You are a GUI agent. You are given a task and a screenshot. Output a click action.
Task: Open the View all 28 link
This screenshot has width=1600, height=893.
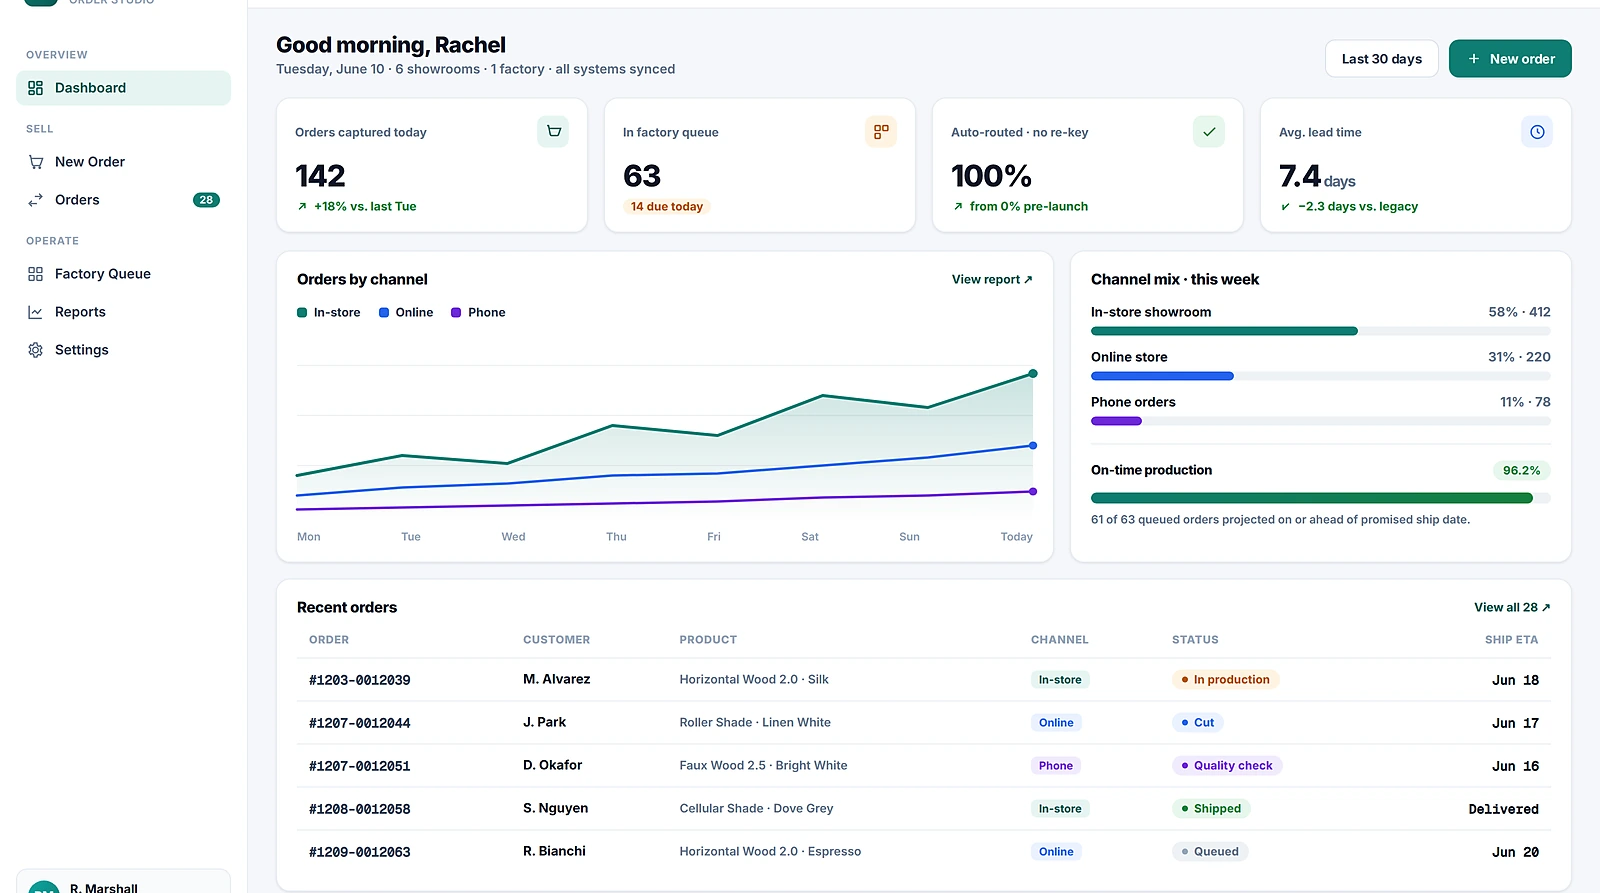click(x=1512, y=608)
